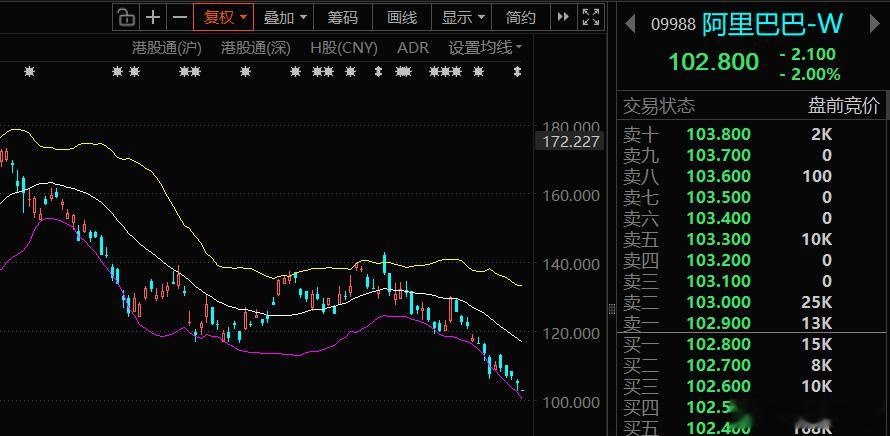Open the 显示 dropdown
This screenshot has width=890, height=436.
click(x=462, y=18)
